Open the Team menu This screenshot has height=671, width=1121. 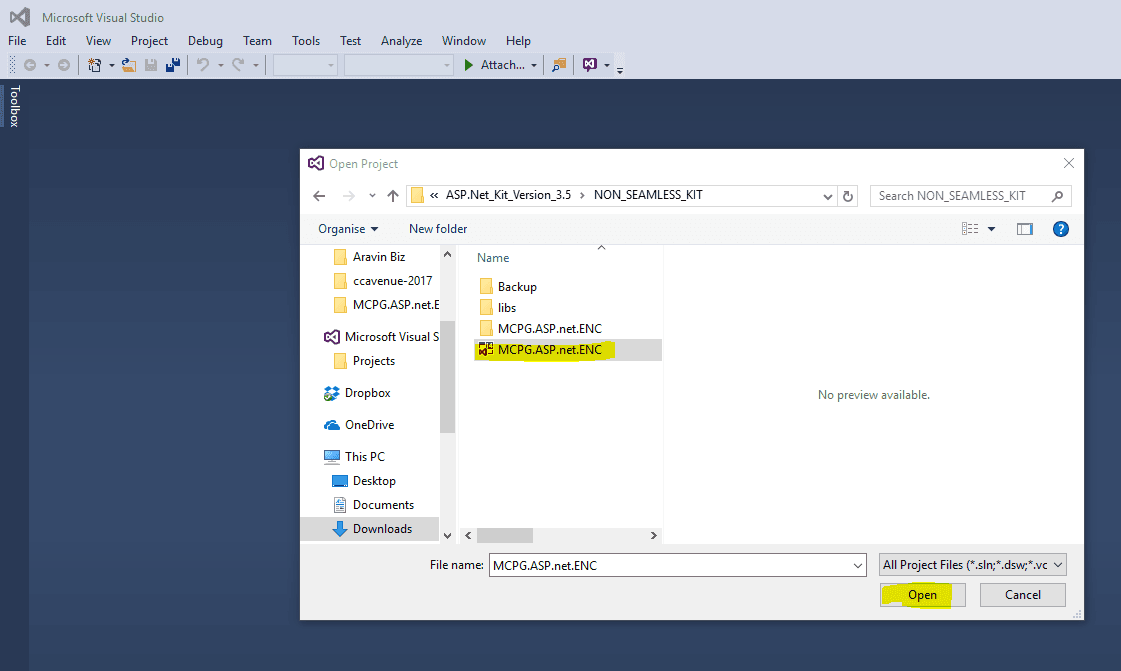257,41
